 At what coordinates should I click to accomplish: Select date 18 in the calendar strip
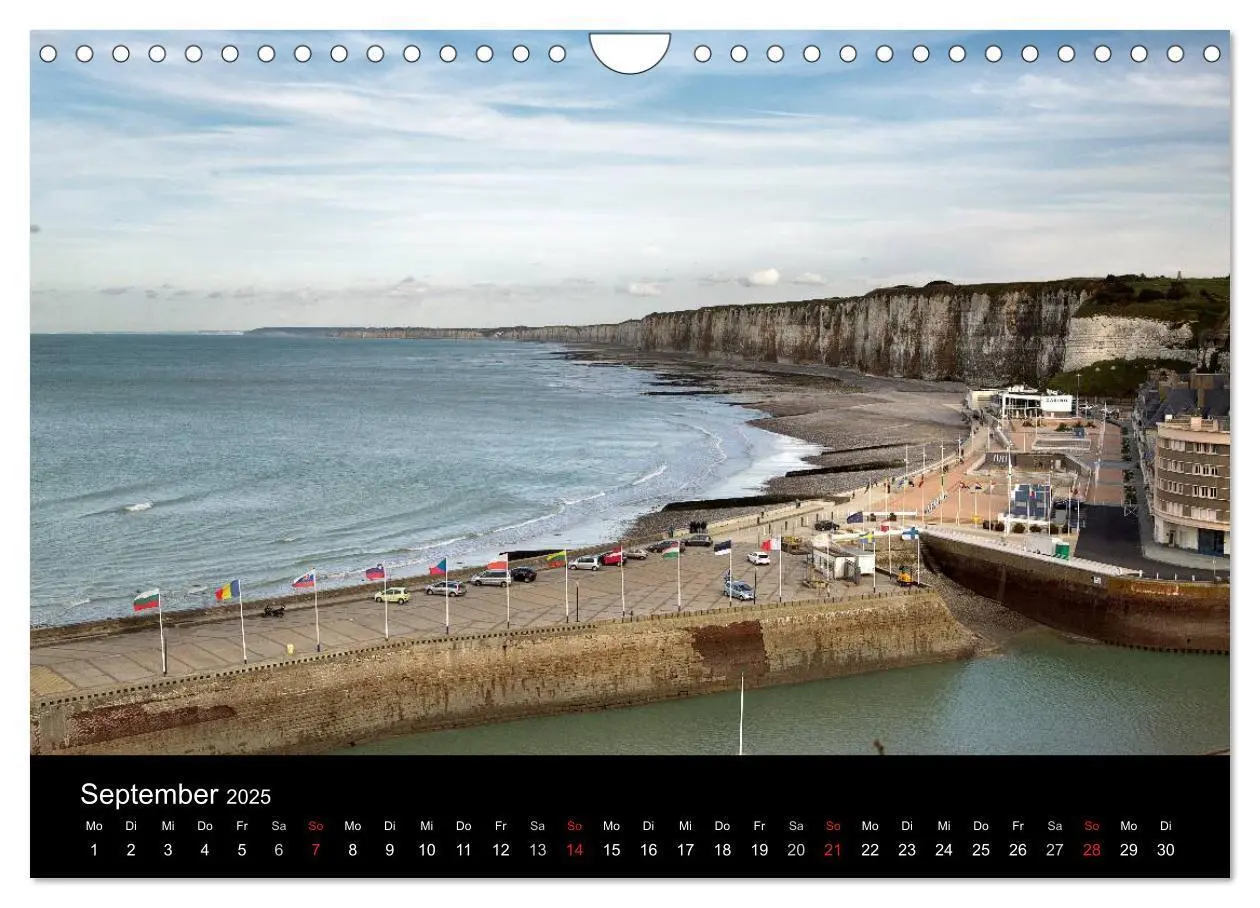pyautogui.click(x=722, y=850)
